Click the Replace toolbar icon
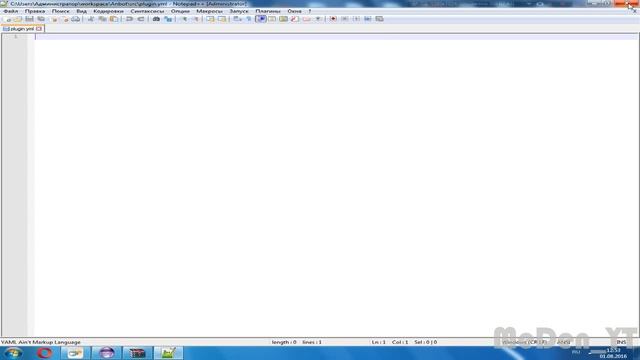The height and width of the screenshot is (360, 640). [168, 19]
